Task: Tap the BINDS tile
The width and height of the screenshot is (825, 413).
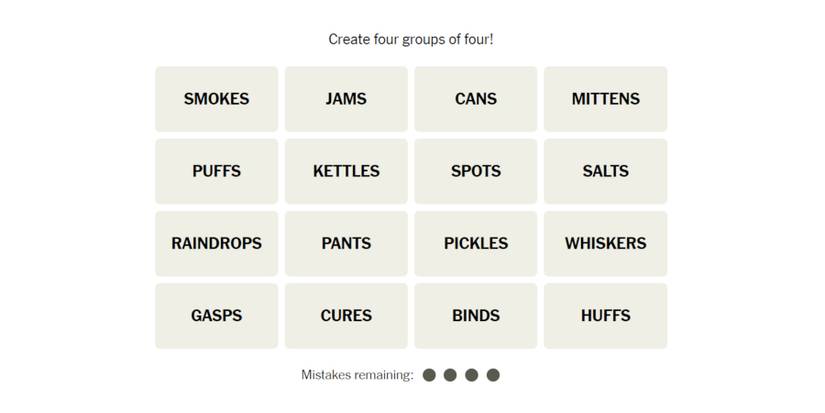Action: coord(476,315)
